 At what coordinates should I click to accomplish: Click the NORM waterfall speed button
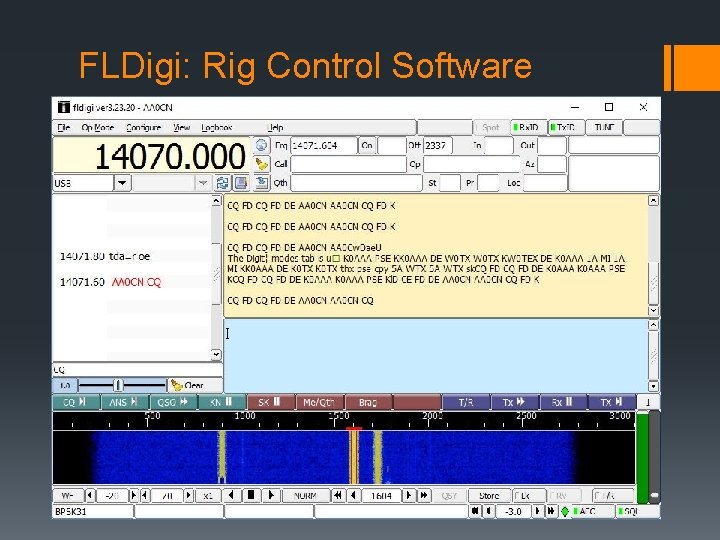[x=305, y=495]
